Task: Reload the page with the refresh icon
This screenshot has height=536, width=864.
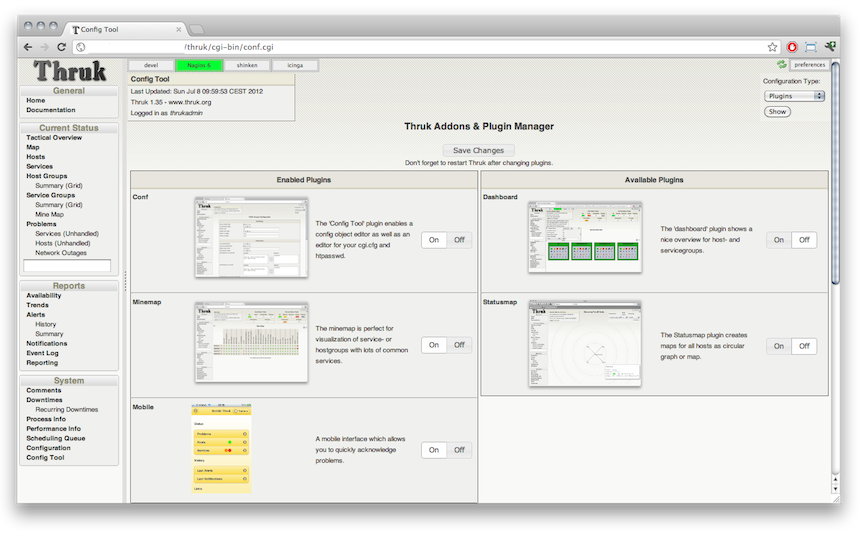Action: tap(61, 47)
